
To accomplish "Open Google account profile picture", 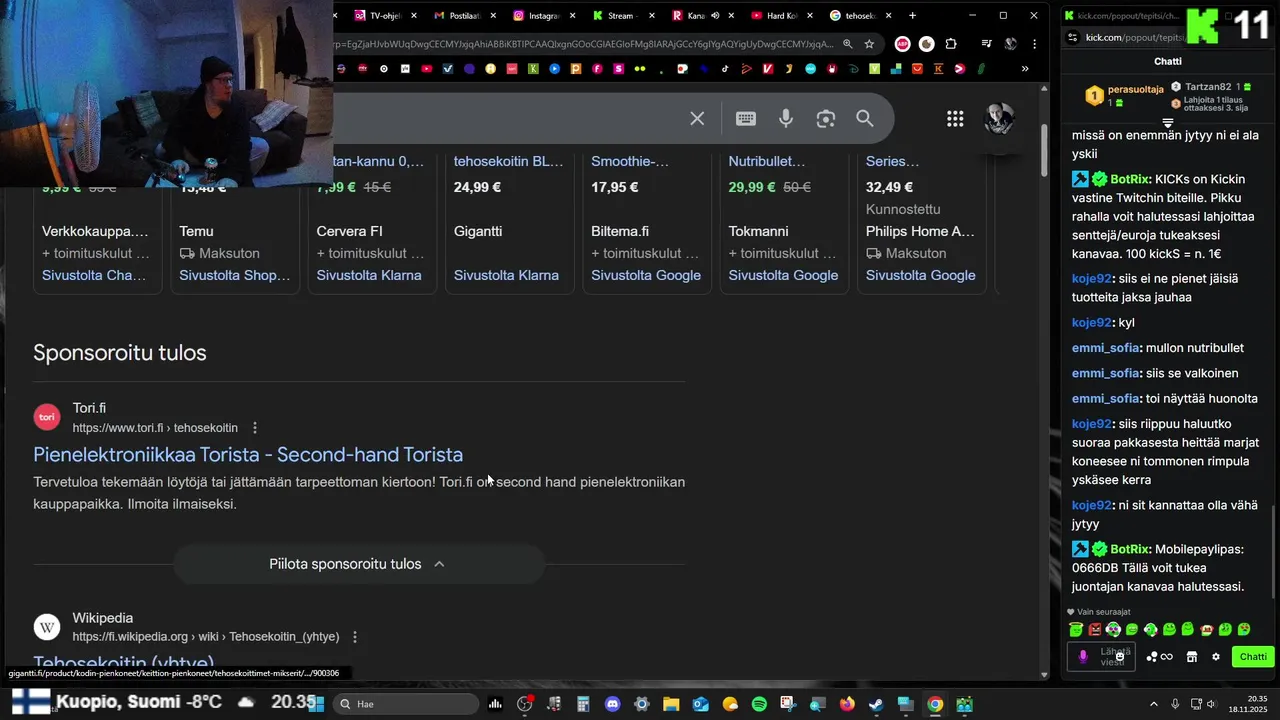I will click(1000, 119).
